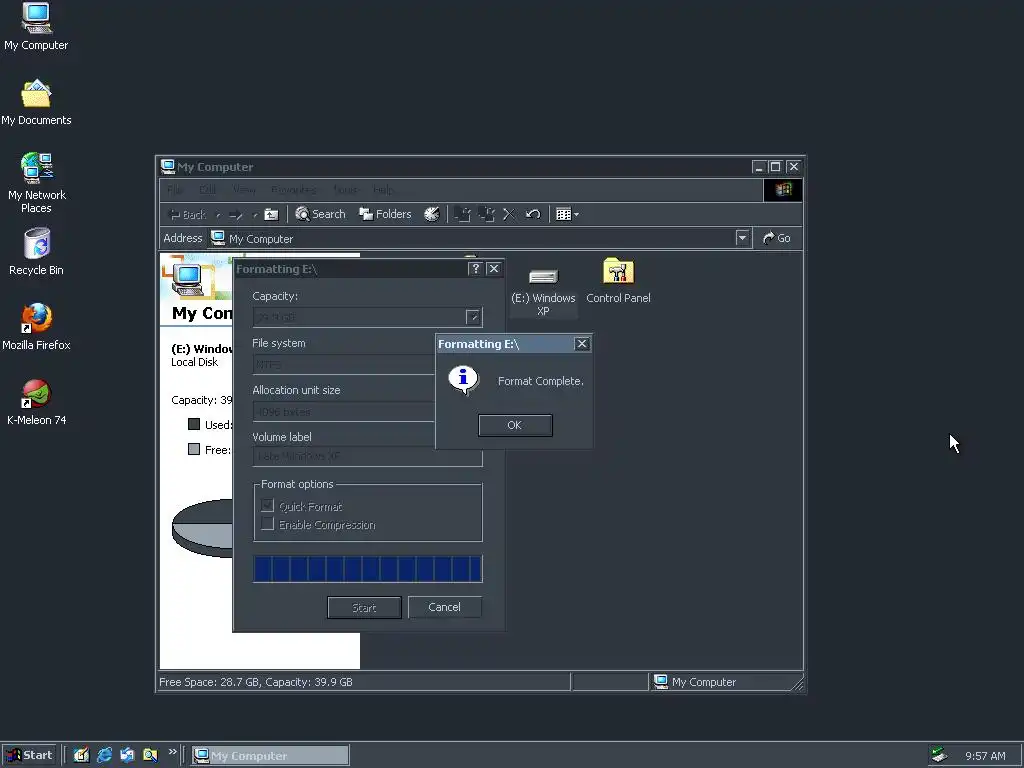Viewport: 1024px width, 768px height.
Task: Click the folder search quick launch icon
Action: tap(150, 755)
